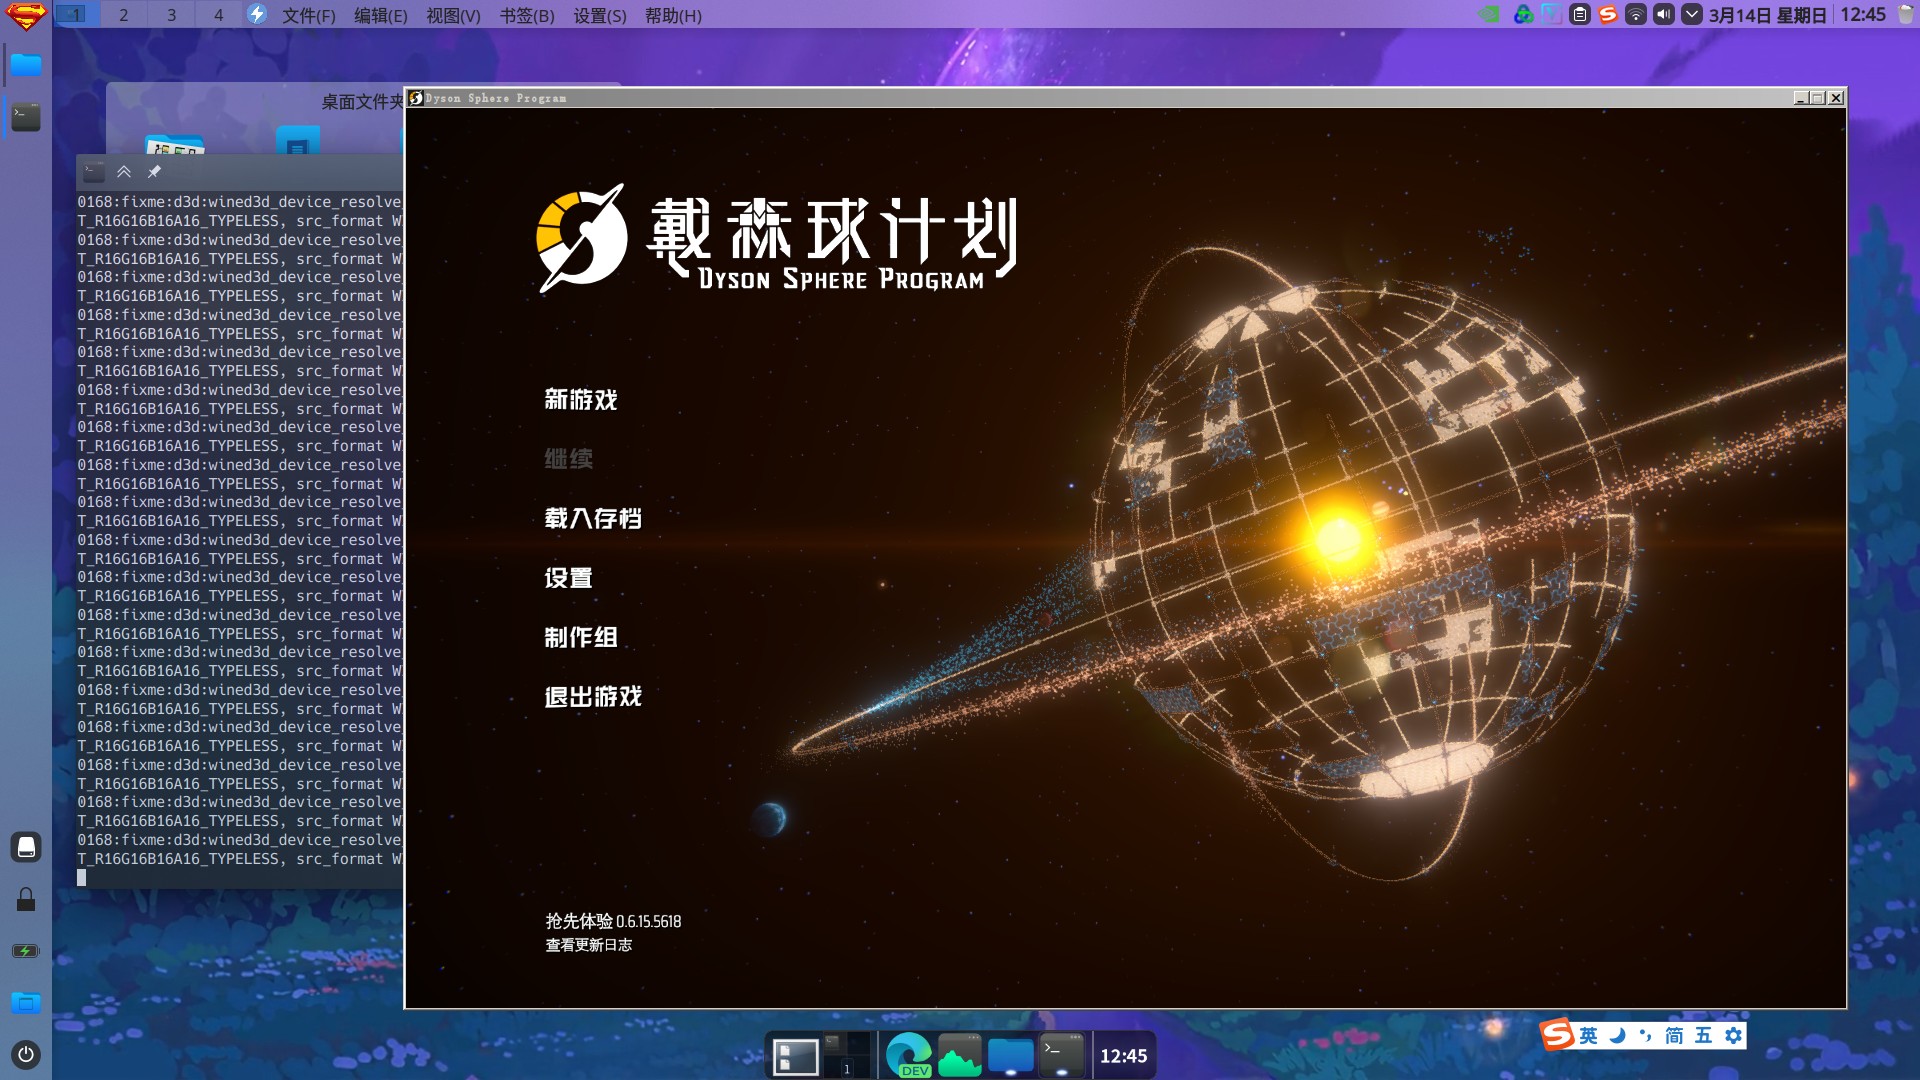
Task: Switch to virtual desktop 3
Action: [171, 14]
